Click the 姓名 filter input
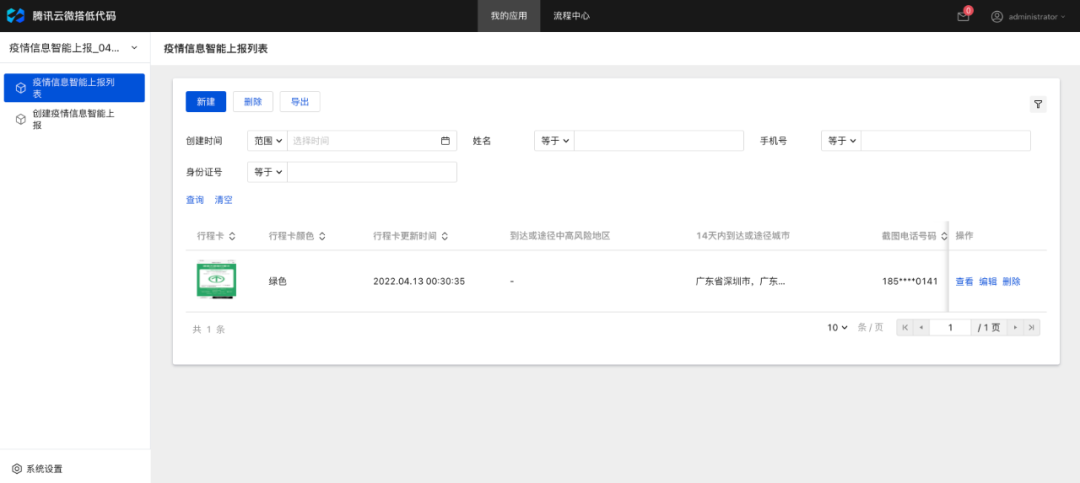 (x=659, y=141)
